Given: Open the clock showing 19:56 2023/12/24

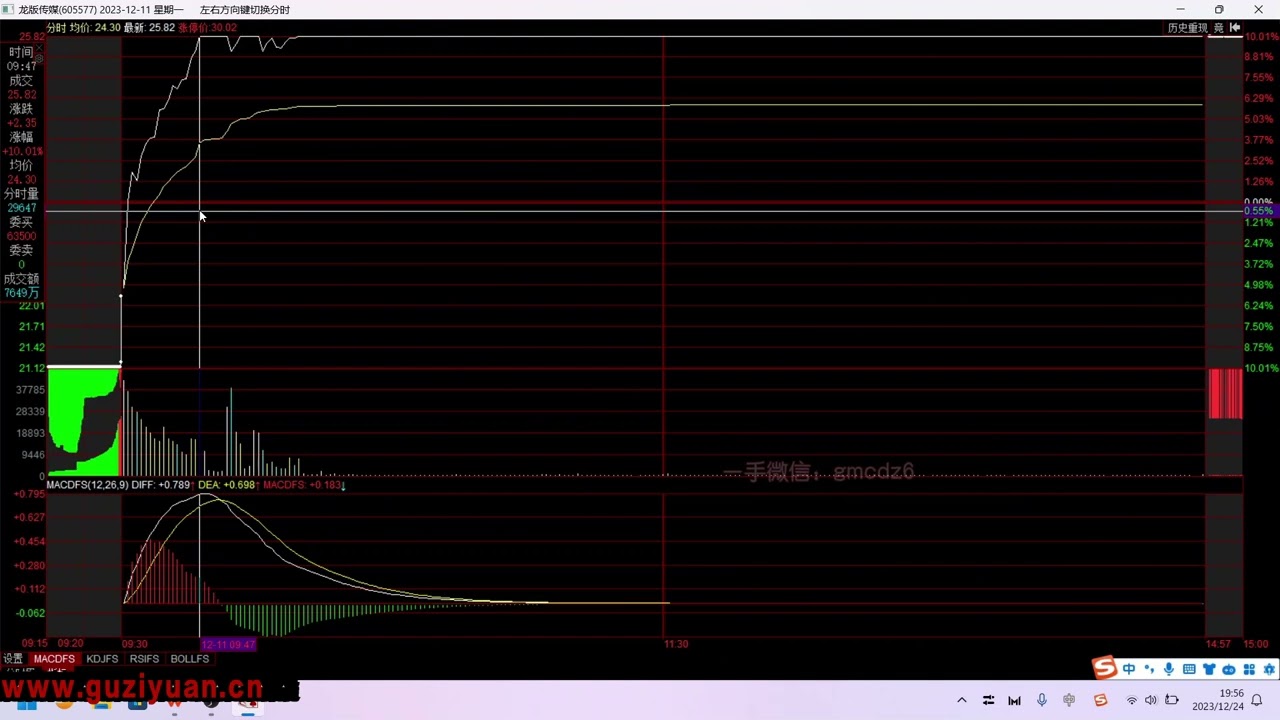Looking at the screenshot, I should 1217,700.
